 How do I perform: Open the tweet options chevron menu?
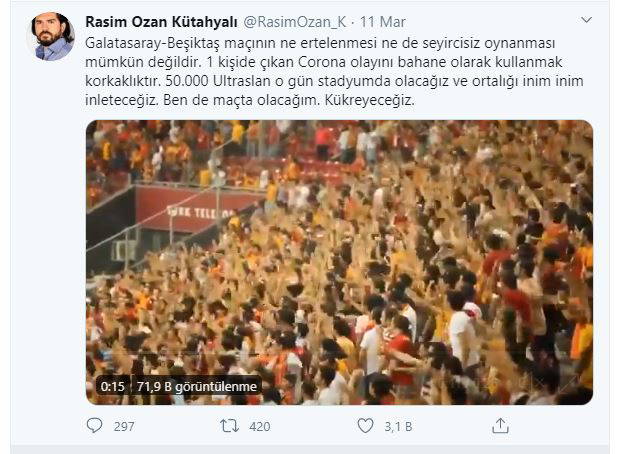click(x=586, y=20)
